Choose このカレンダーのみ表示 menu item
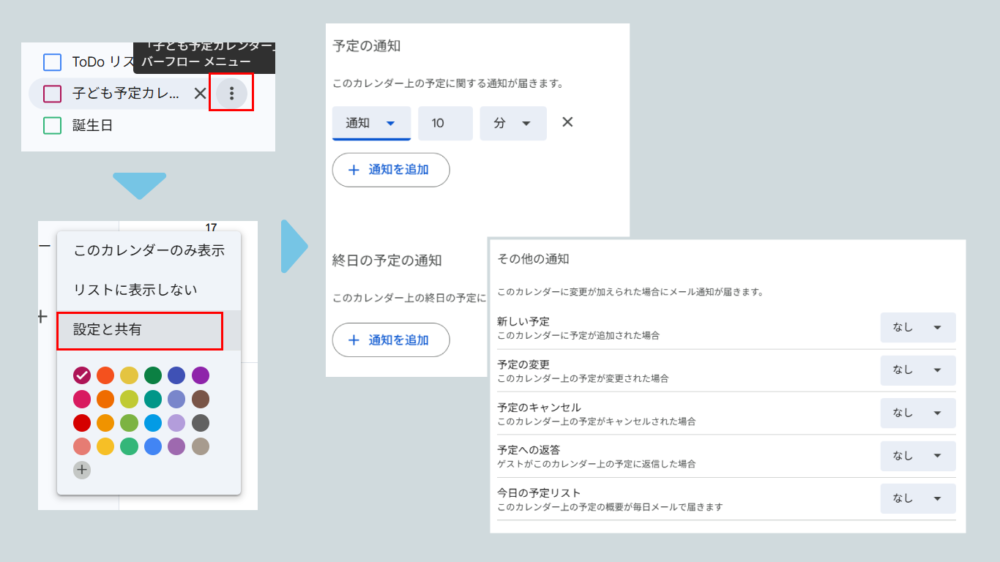 pyautogui.click(x=148, y=250)
